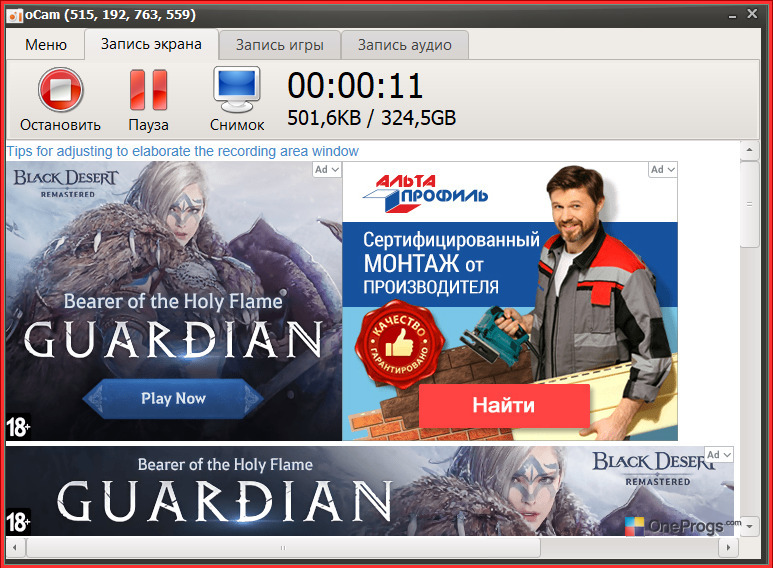This screenshot has width=773, height=568.
Task: Click the red Найти button in the Альта Профиль ad
Action: coord(504,405)
